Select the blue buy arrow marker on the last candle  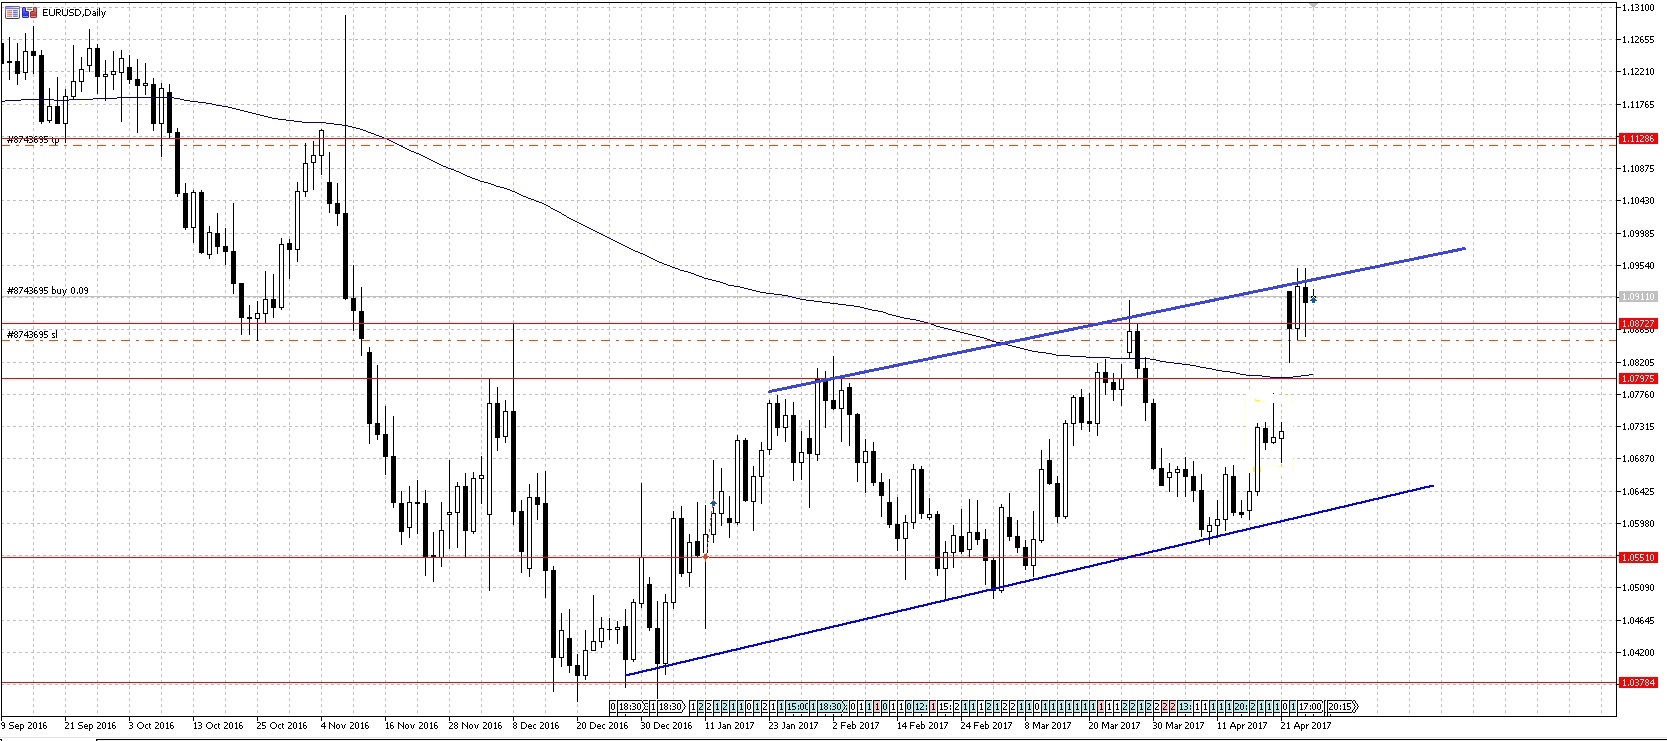click(x=1313, y=299)
